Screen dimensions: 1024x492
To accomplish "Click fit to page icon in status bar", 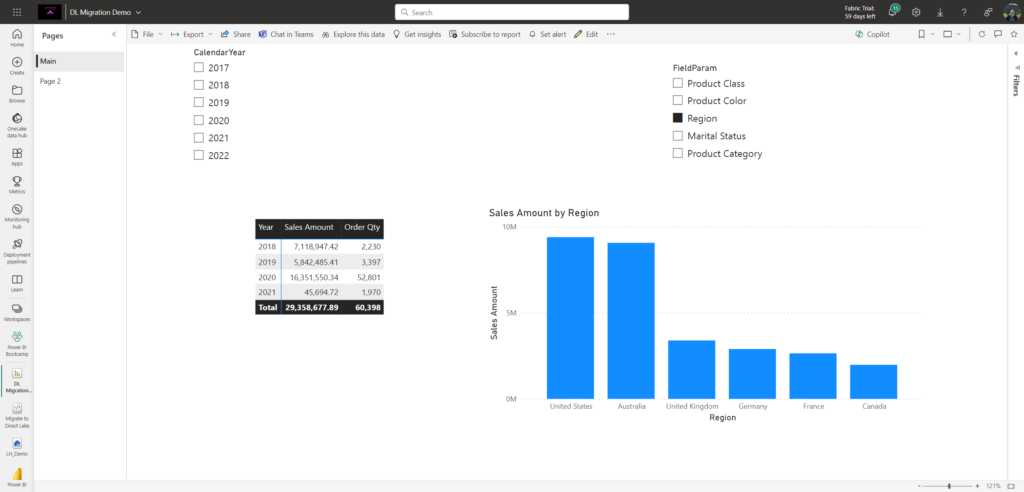I will tap(1011, 486).
